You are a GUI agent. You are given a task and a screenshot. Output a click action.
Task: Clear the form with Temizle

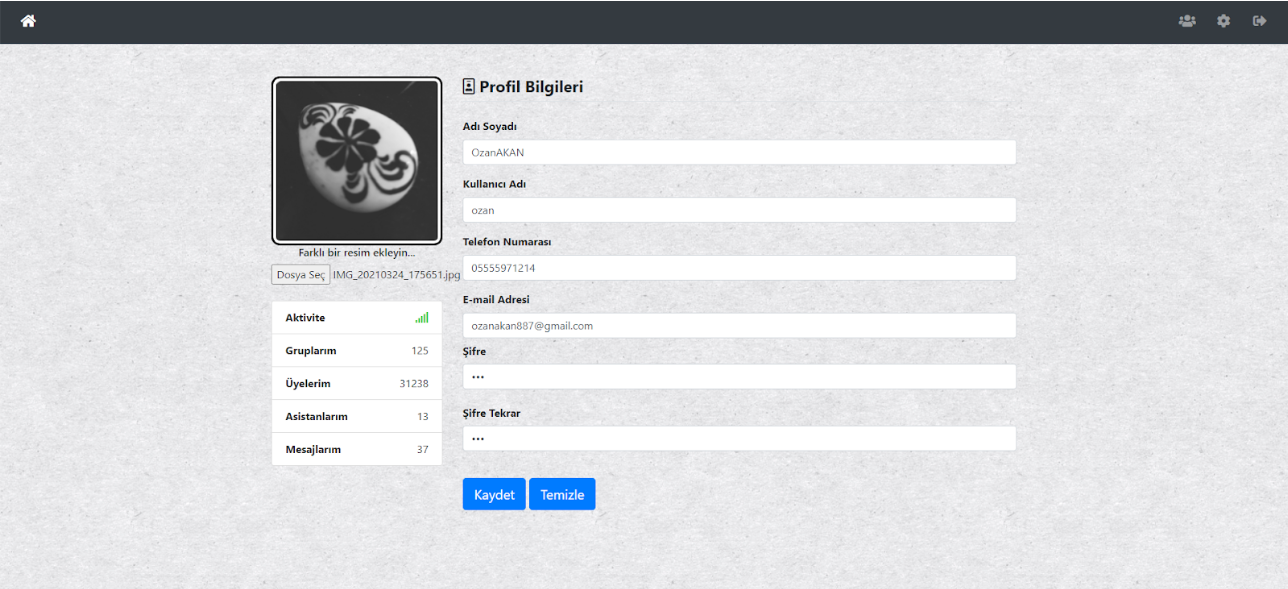click(562, 494)
